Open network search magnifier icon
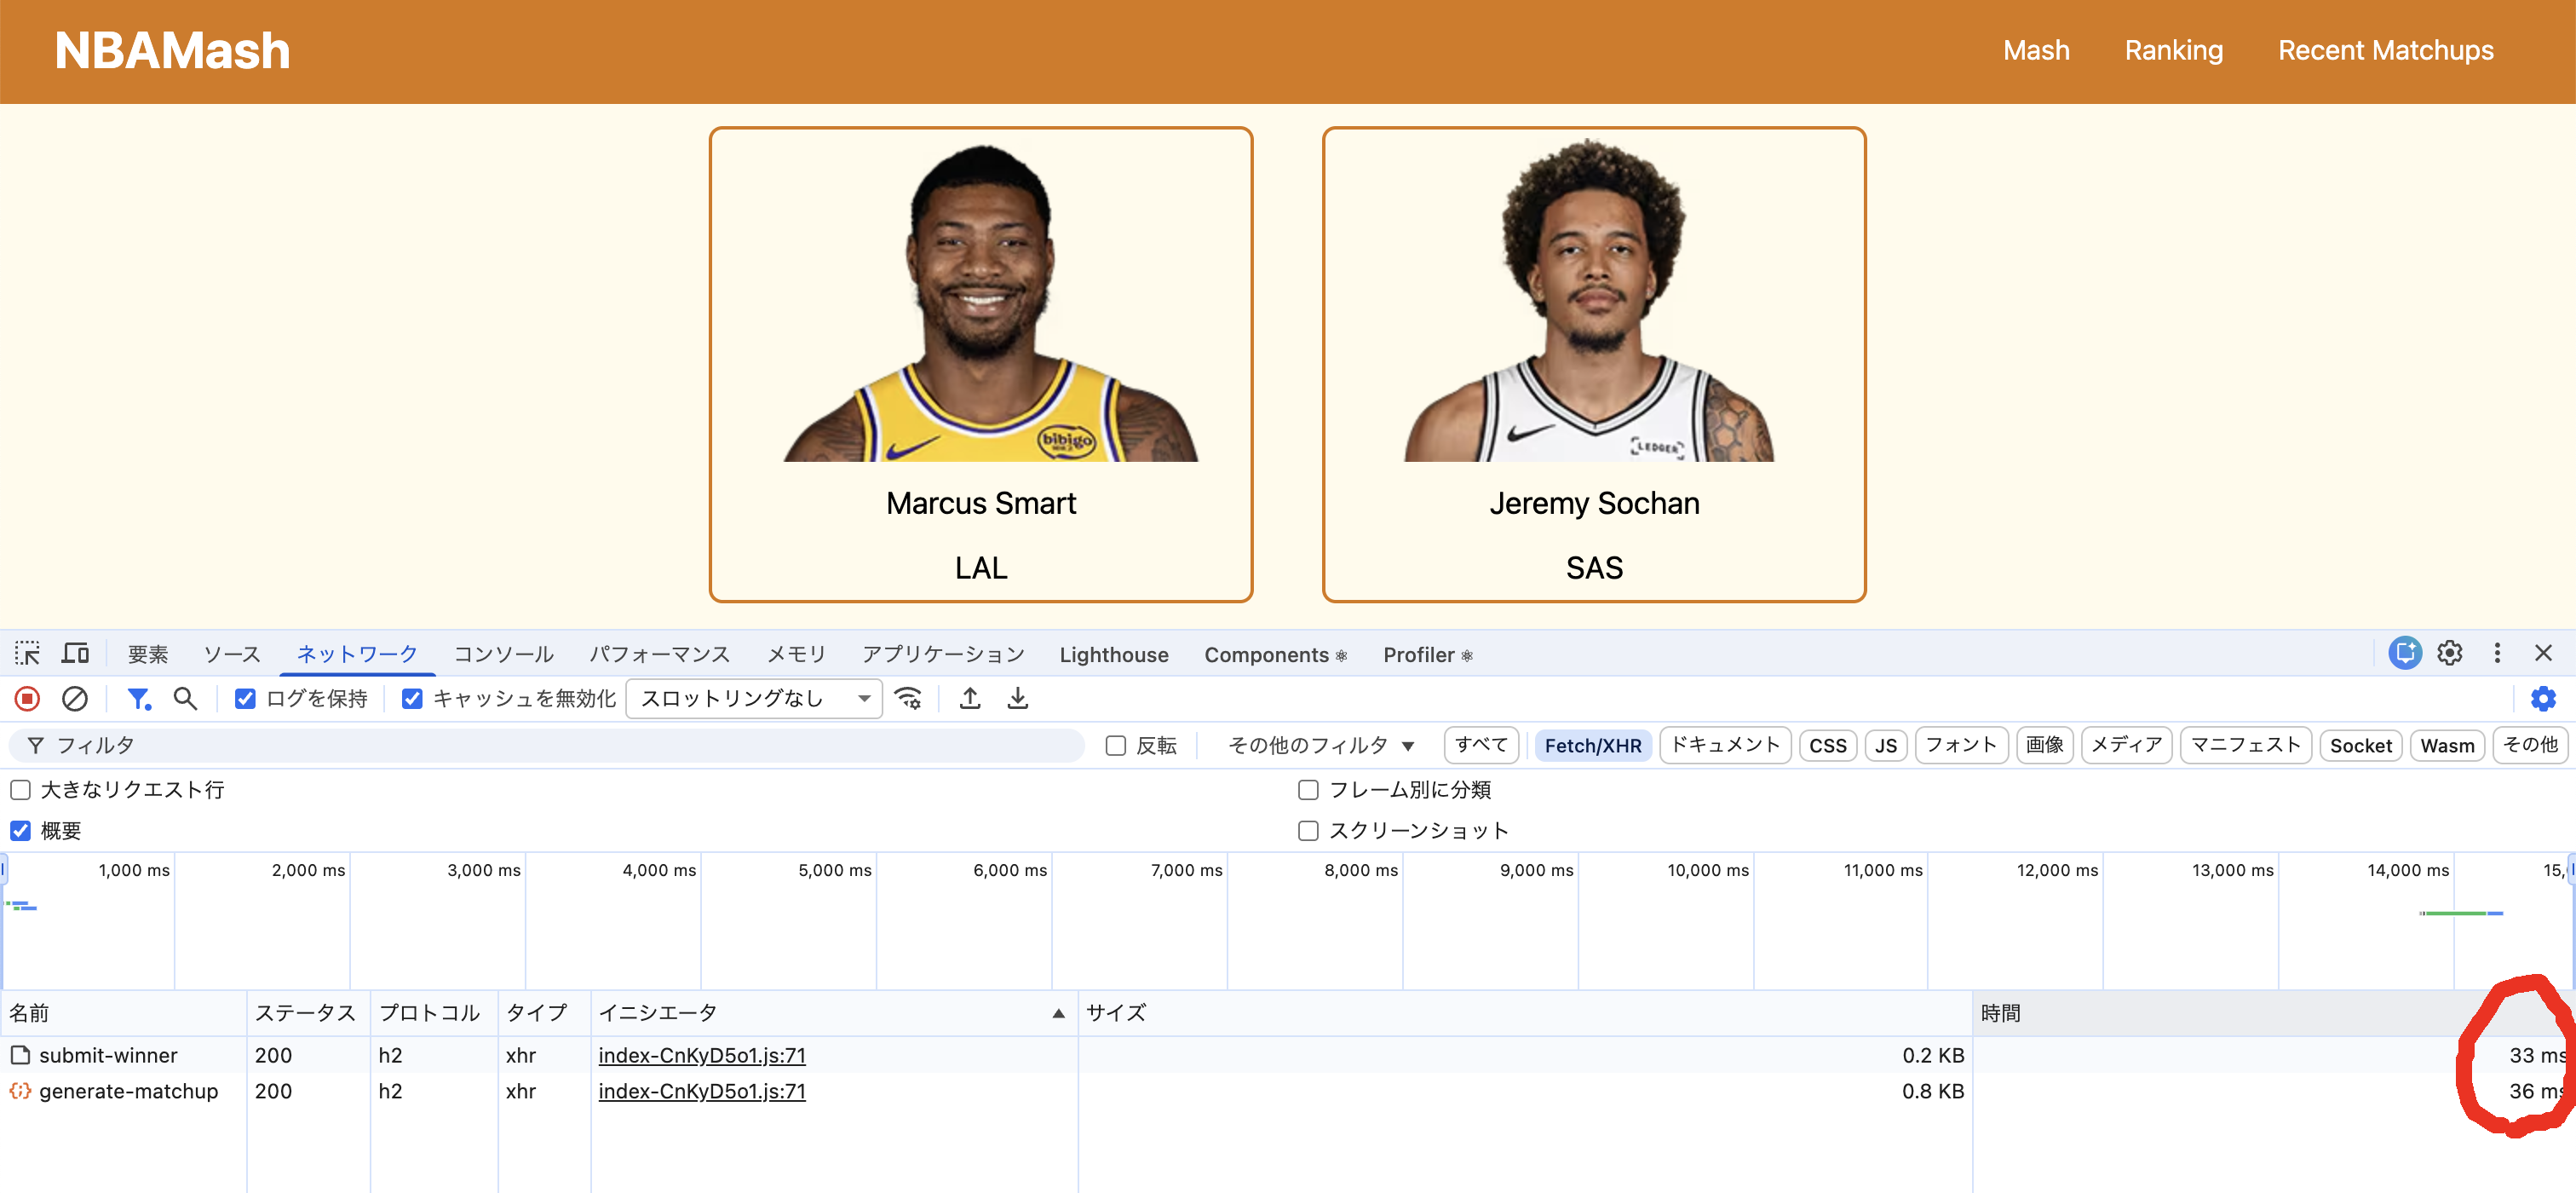 click(185, 698)
